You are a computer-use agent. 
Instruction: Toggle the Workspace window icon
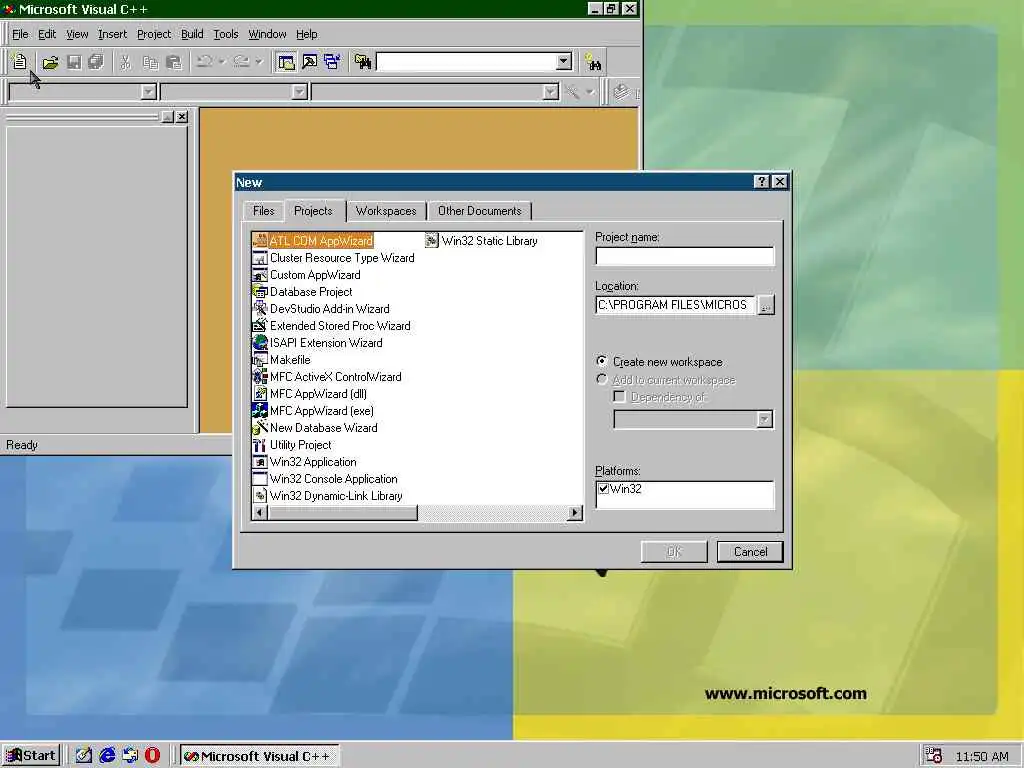click(x=286, y=62)
